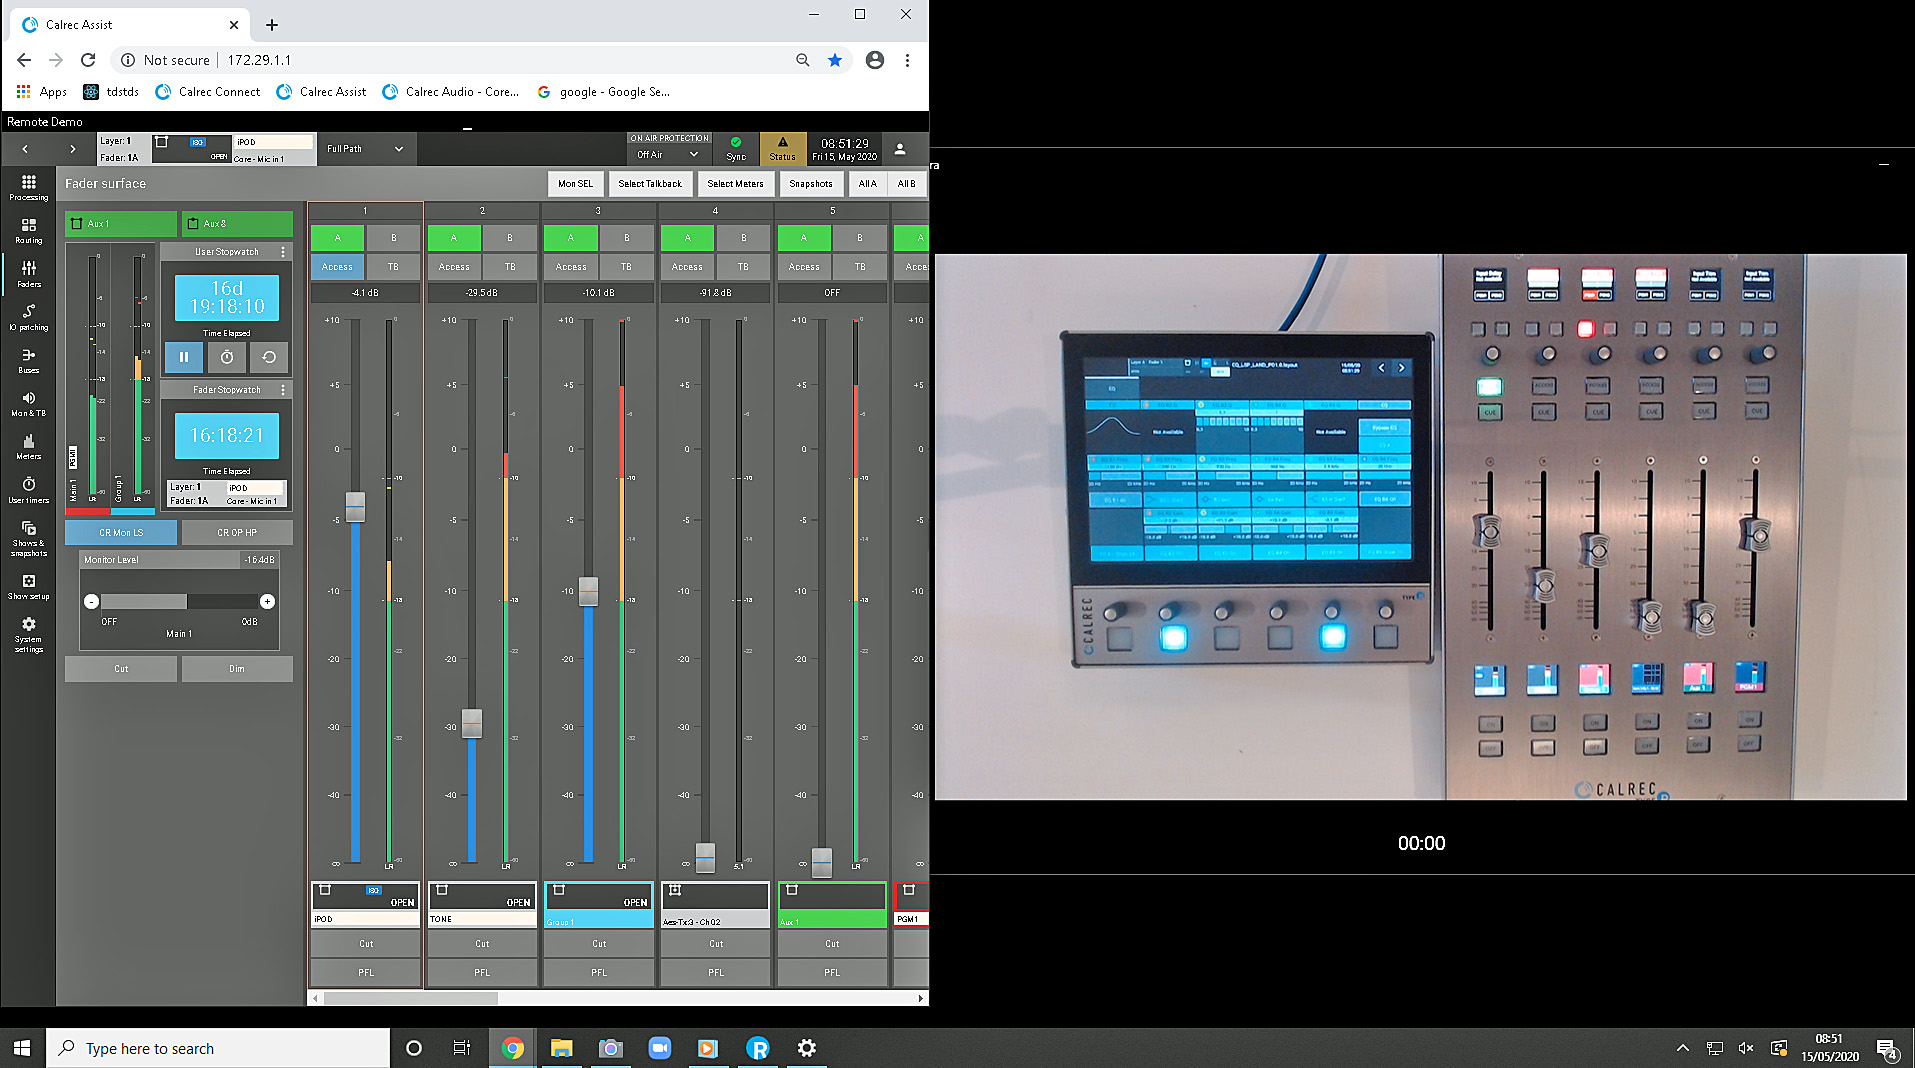This screenshot has width=1915, height=1068.
Task: Open the On Air Protection dropdown
Action: [x=668, y=154]
